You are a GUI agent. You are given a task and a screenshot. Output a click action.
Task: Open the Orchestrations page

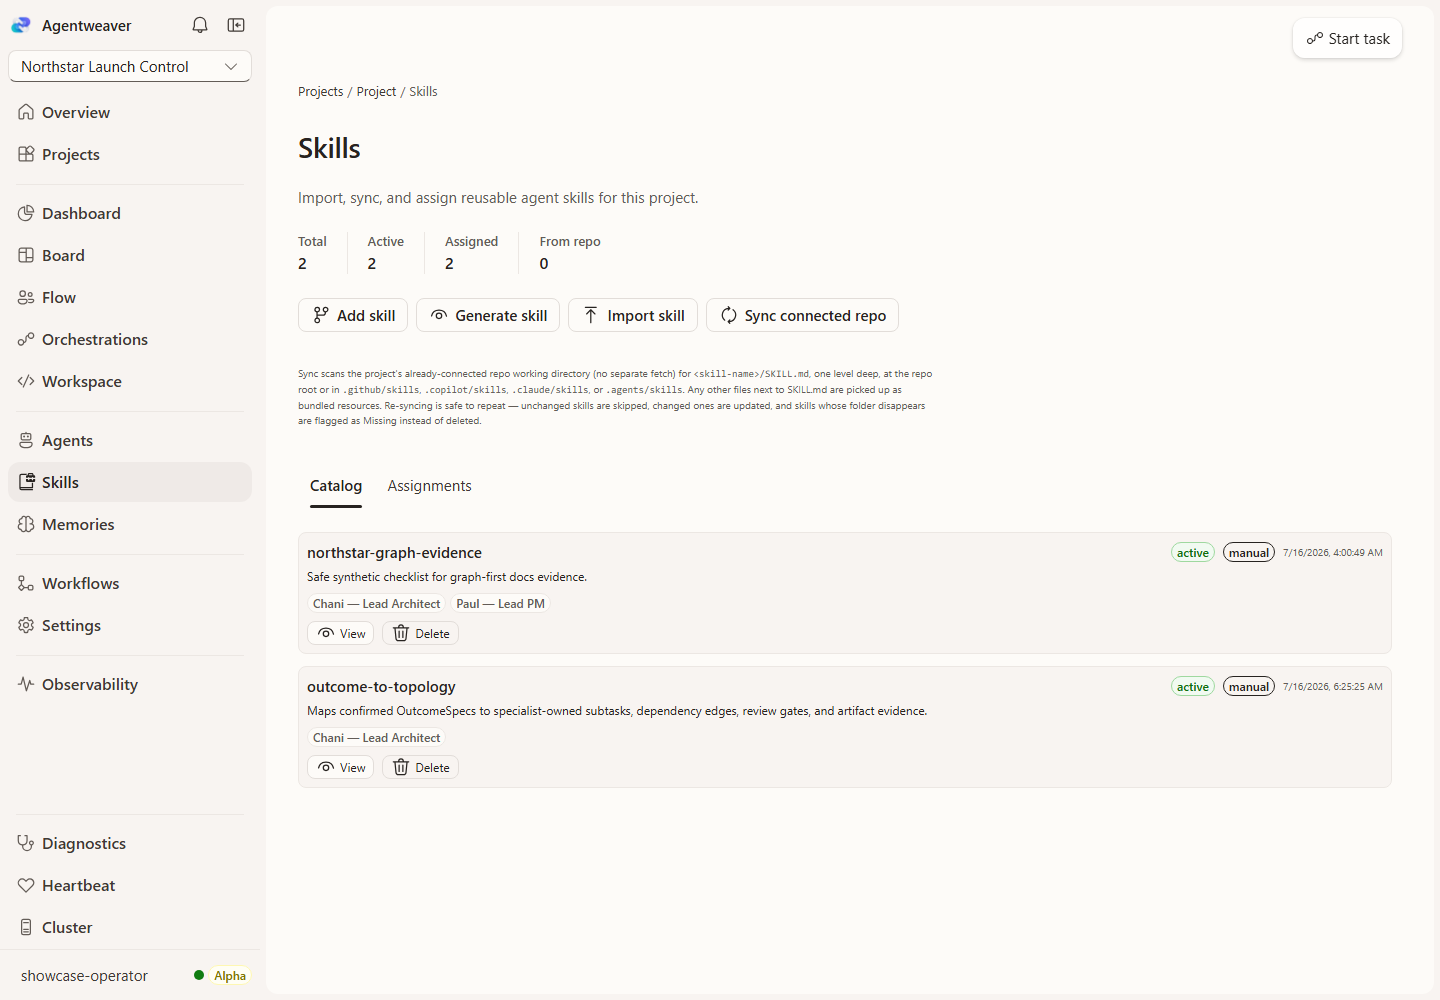pyautogui.click(x=130, y=339)
